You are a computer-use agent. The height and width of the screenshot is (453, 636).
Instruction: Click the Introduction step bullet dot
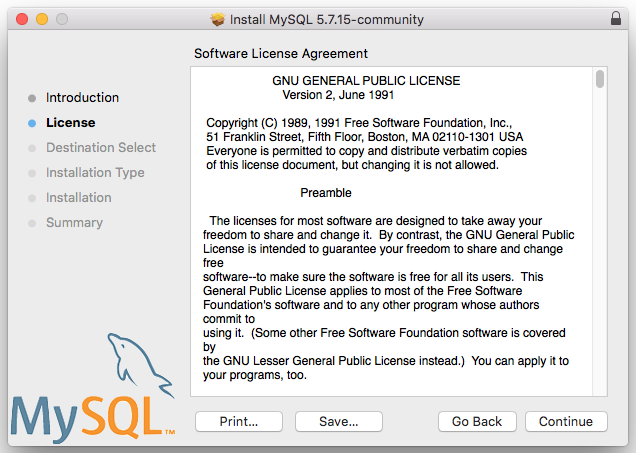pos(32,98)
